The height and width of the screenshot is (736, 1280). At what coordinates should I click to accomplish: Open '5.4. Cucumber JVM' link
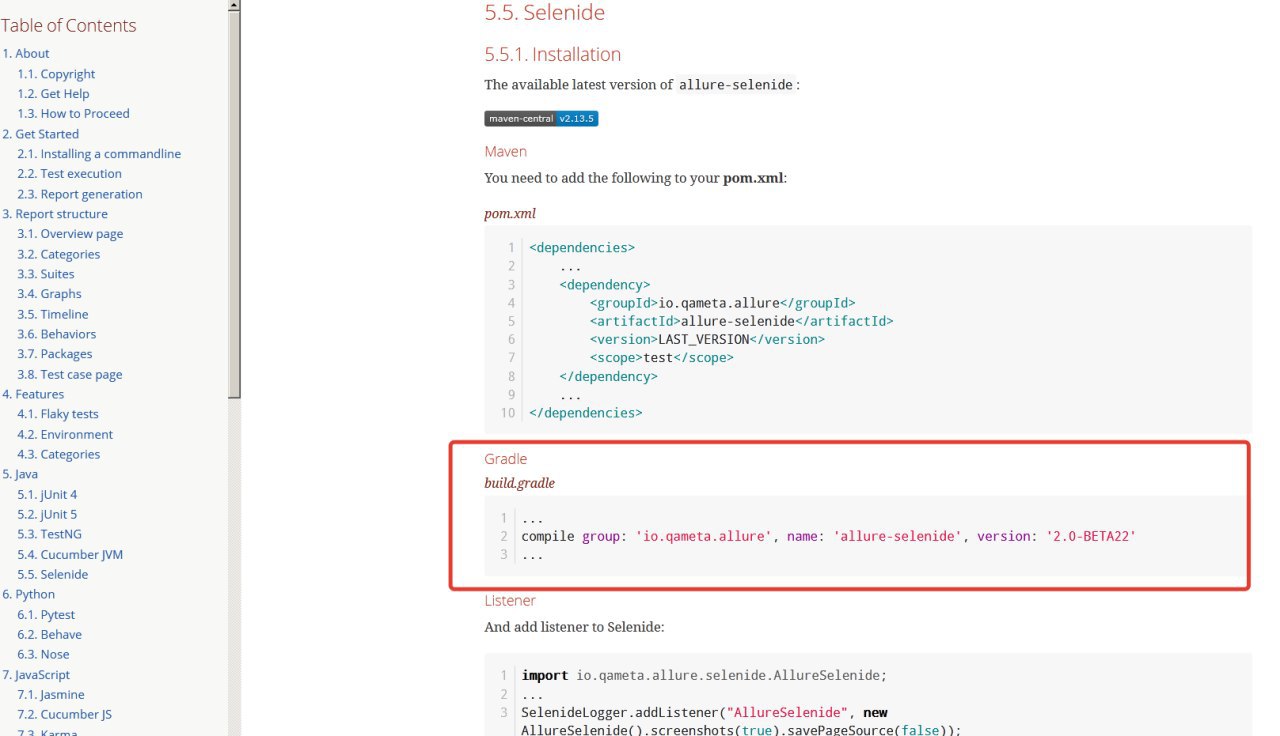click(x=70, y=554)
